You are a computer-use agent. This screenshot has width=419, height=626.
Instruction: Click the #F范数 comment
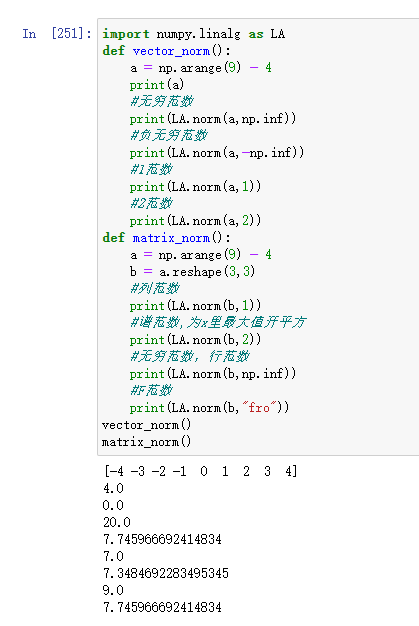point(151,390)
